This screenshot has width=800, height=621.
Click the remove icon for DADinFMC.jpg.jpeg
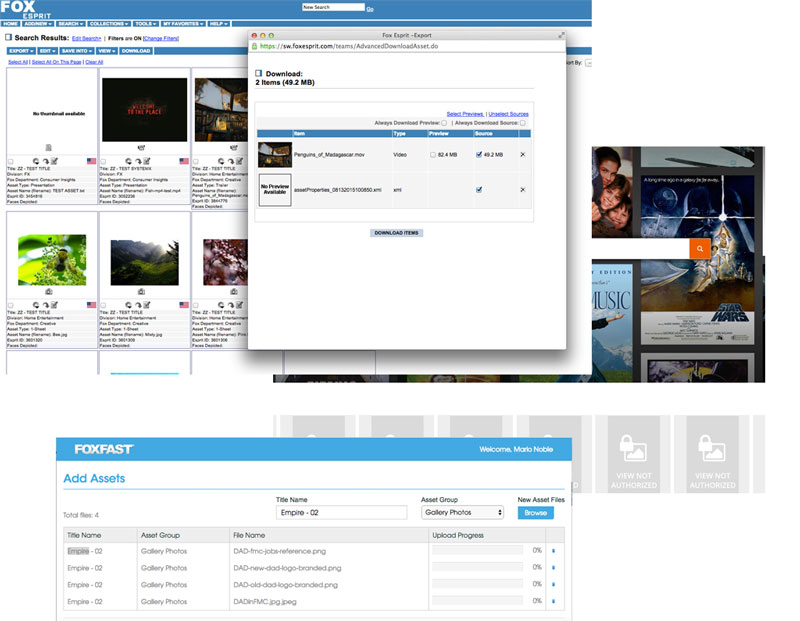pos(554,602)
